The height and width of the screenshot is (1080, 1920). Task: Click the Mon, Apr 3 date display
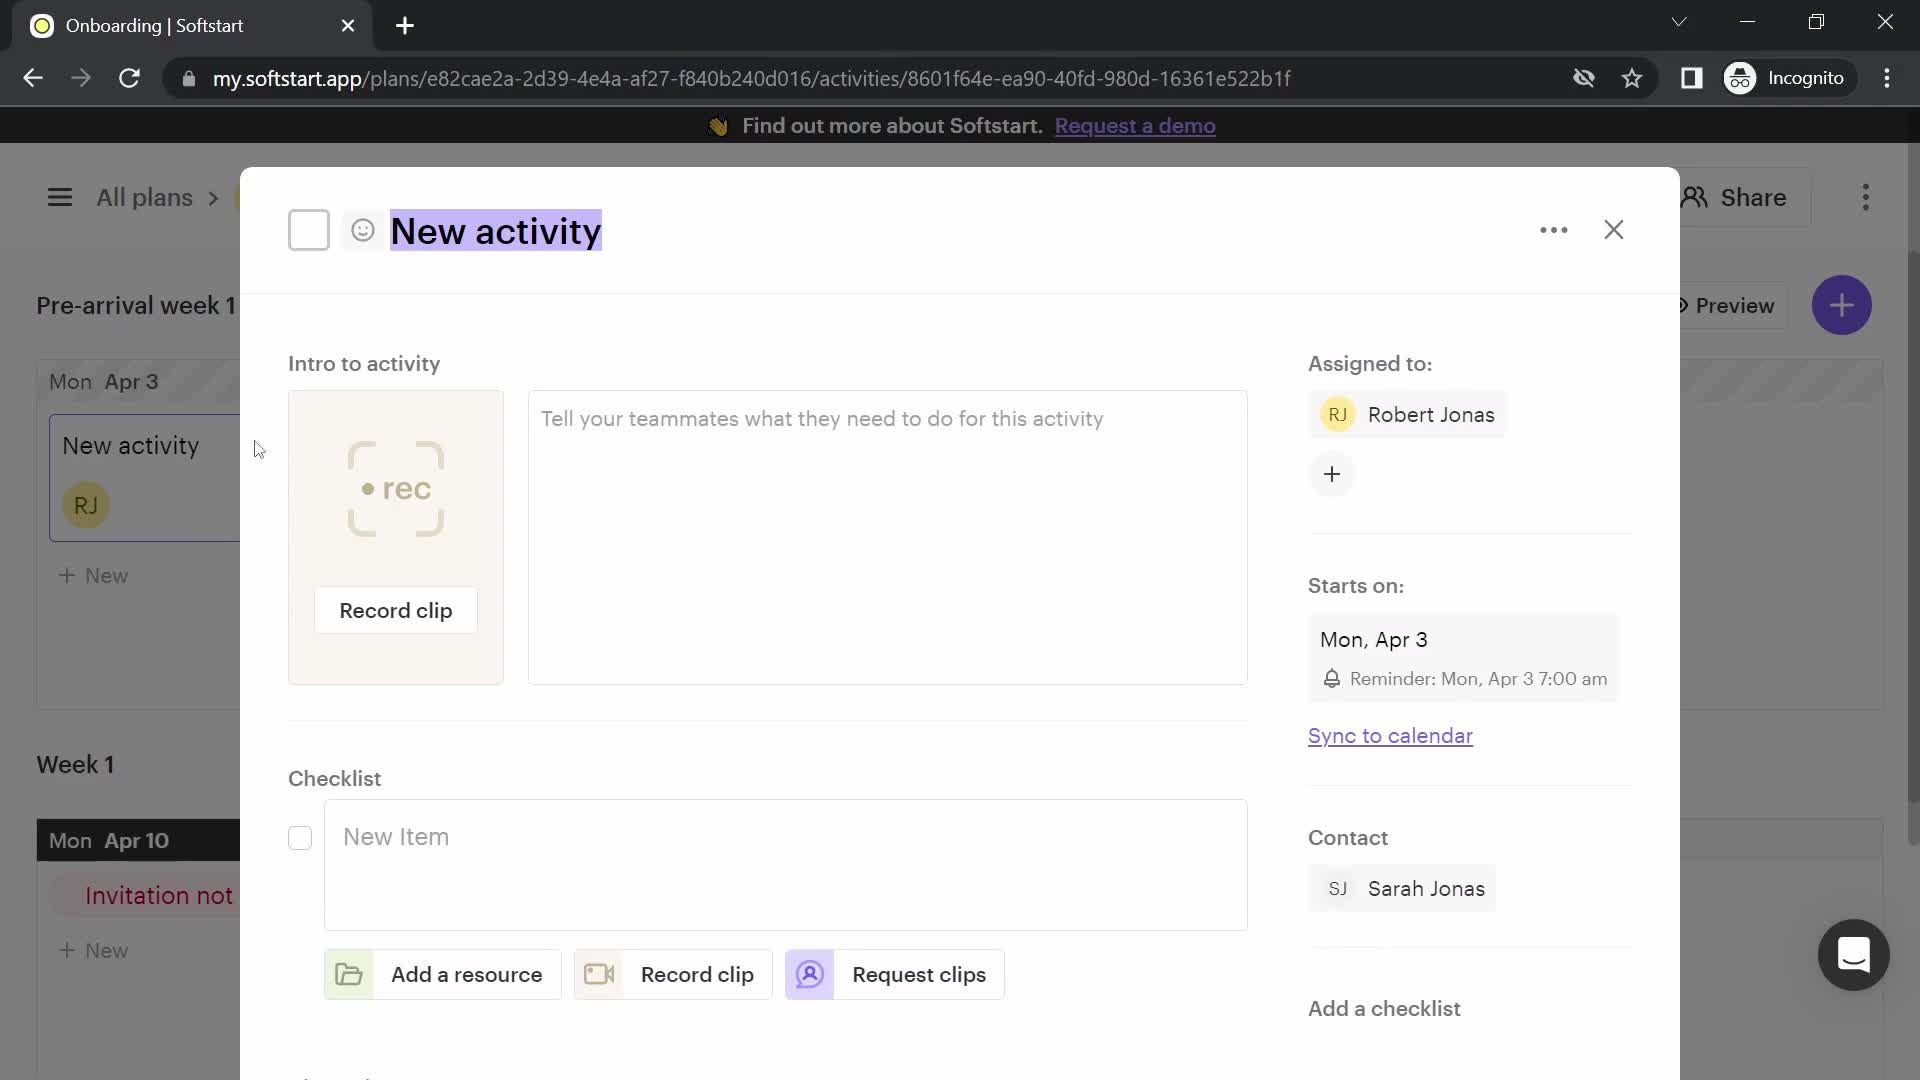pos(1375,640)
